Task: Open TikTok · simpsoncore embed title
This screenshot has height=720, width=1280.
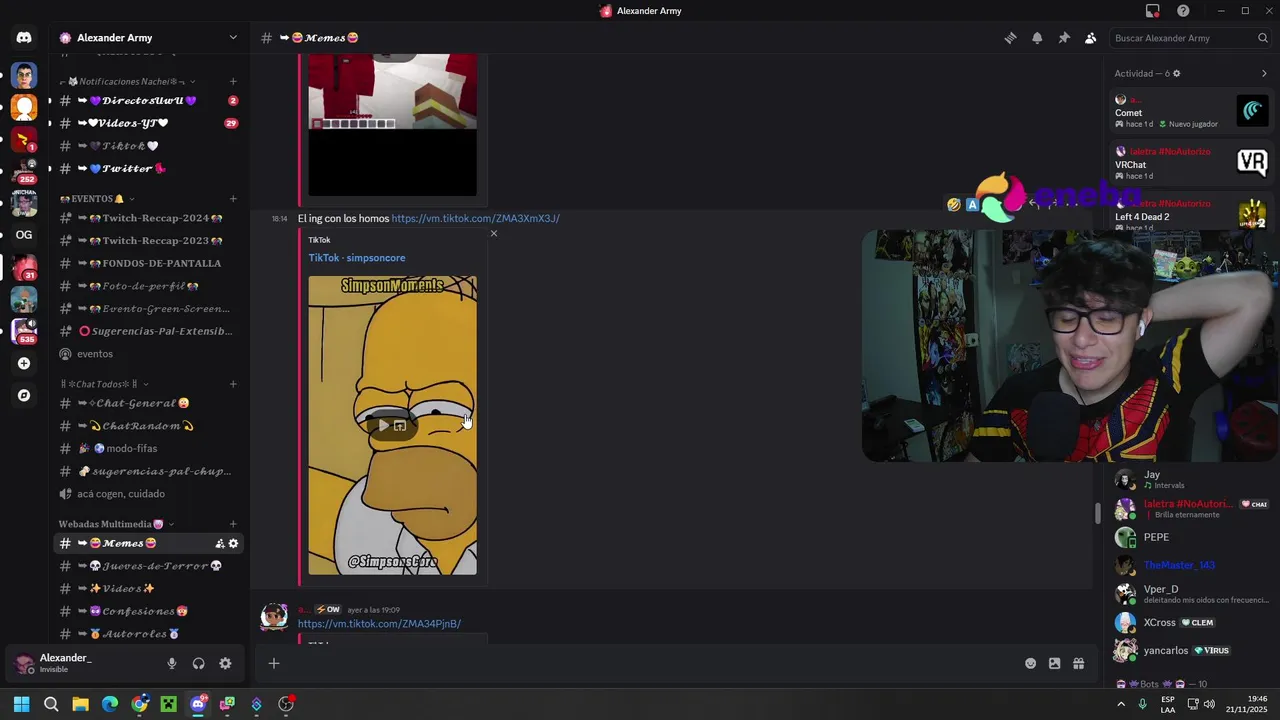Action: 357,258
